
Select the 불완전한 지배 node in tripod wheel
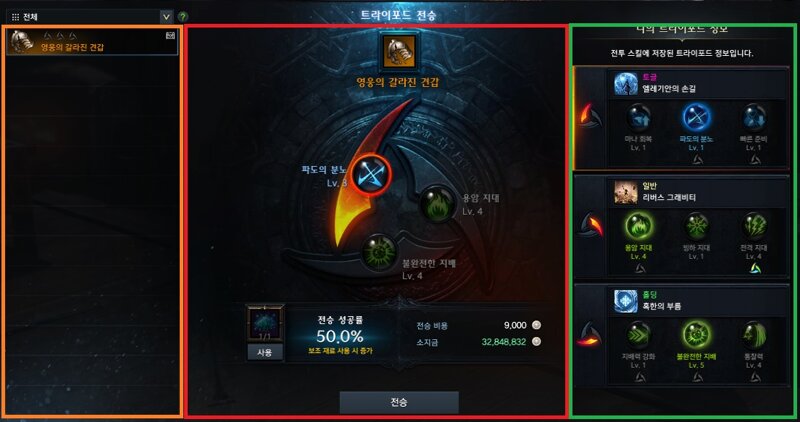(379, 252)
